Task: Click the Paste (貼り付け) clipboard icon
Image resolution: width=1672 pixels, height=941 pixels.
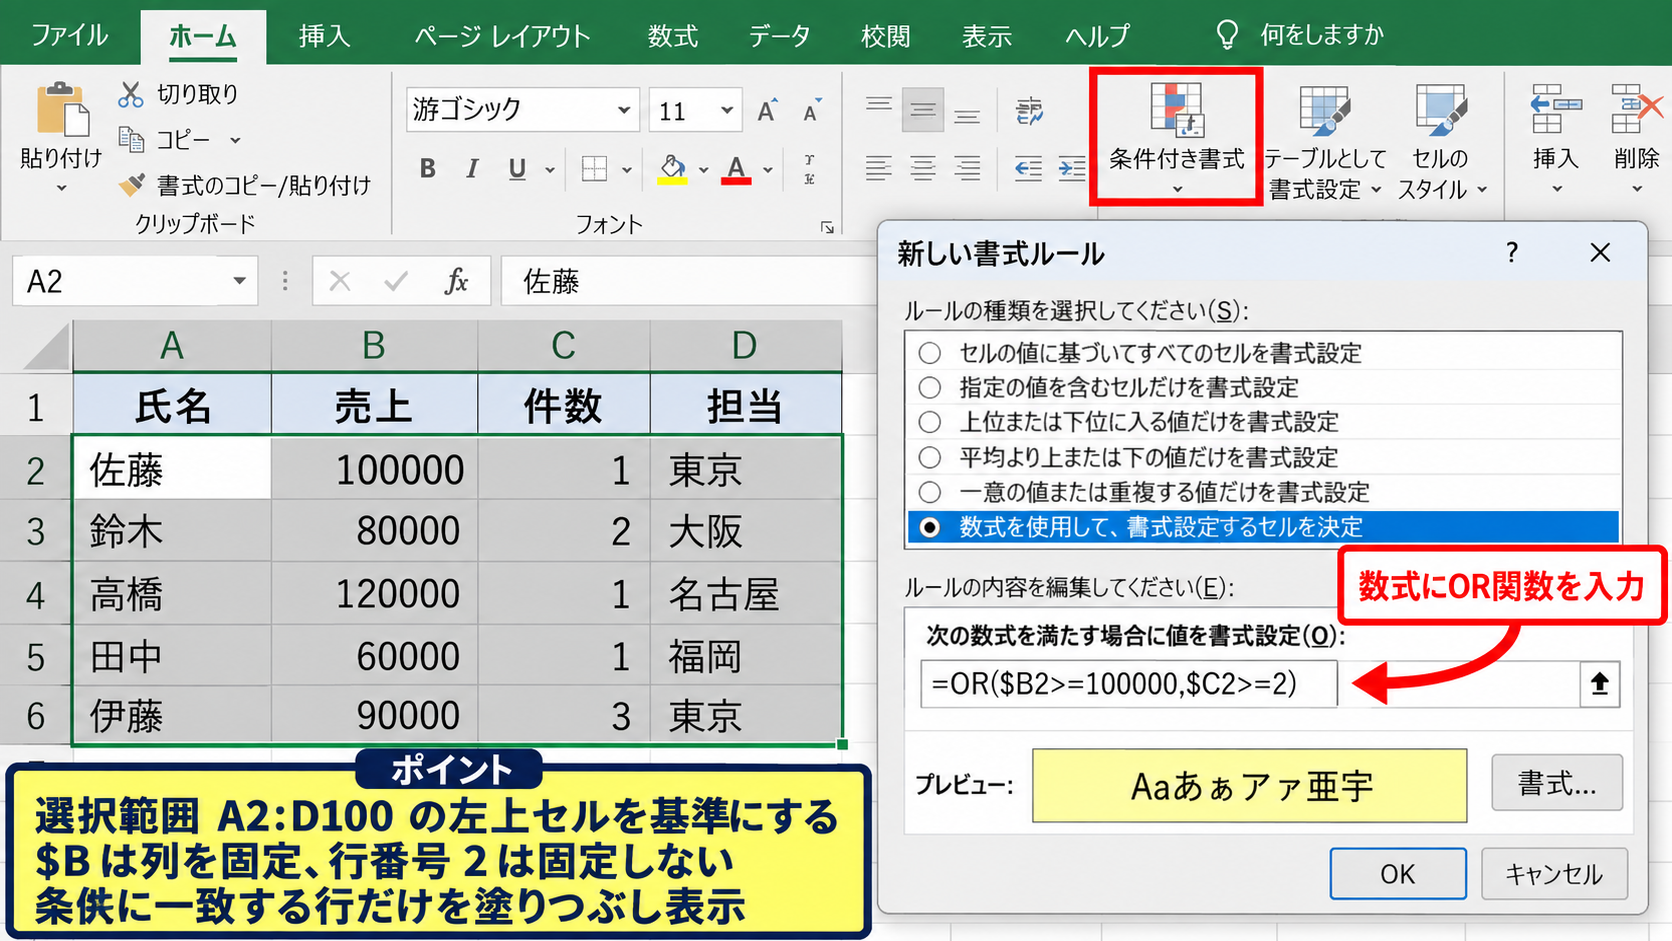Action: (62, 110)
